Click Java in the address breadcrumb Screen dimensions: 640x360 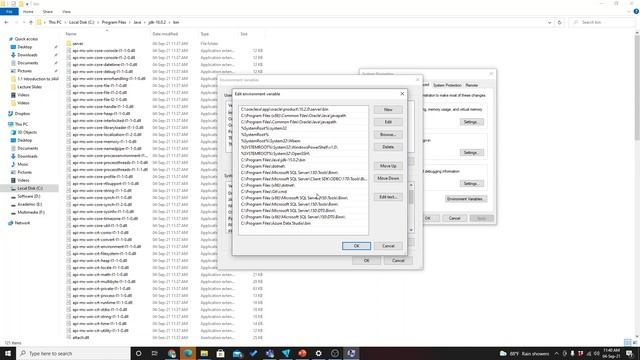pyautogui.click(x=138, y=22)
